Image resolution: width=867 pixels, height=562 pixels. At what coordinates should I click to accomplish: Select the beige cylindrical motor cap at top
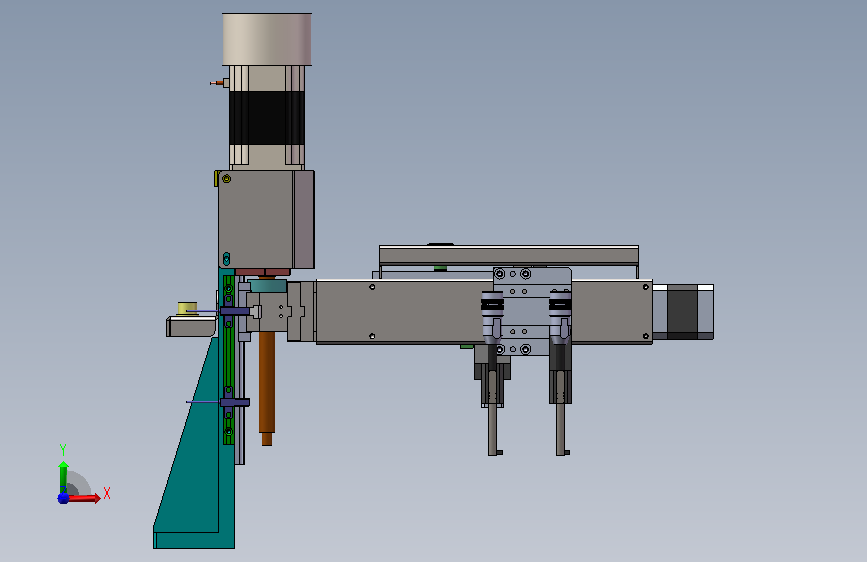point(267,39)
